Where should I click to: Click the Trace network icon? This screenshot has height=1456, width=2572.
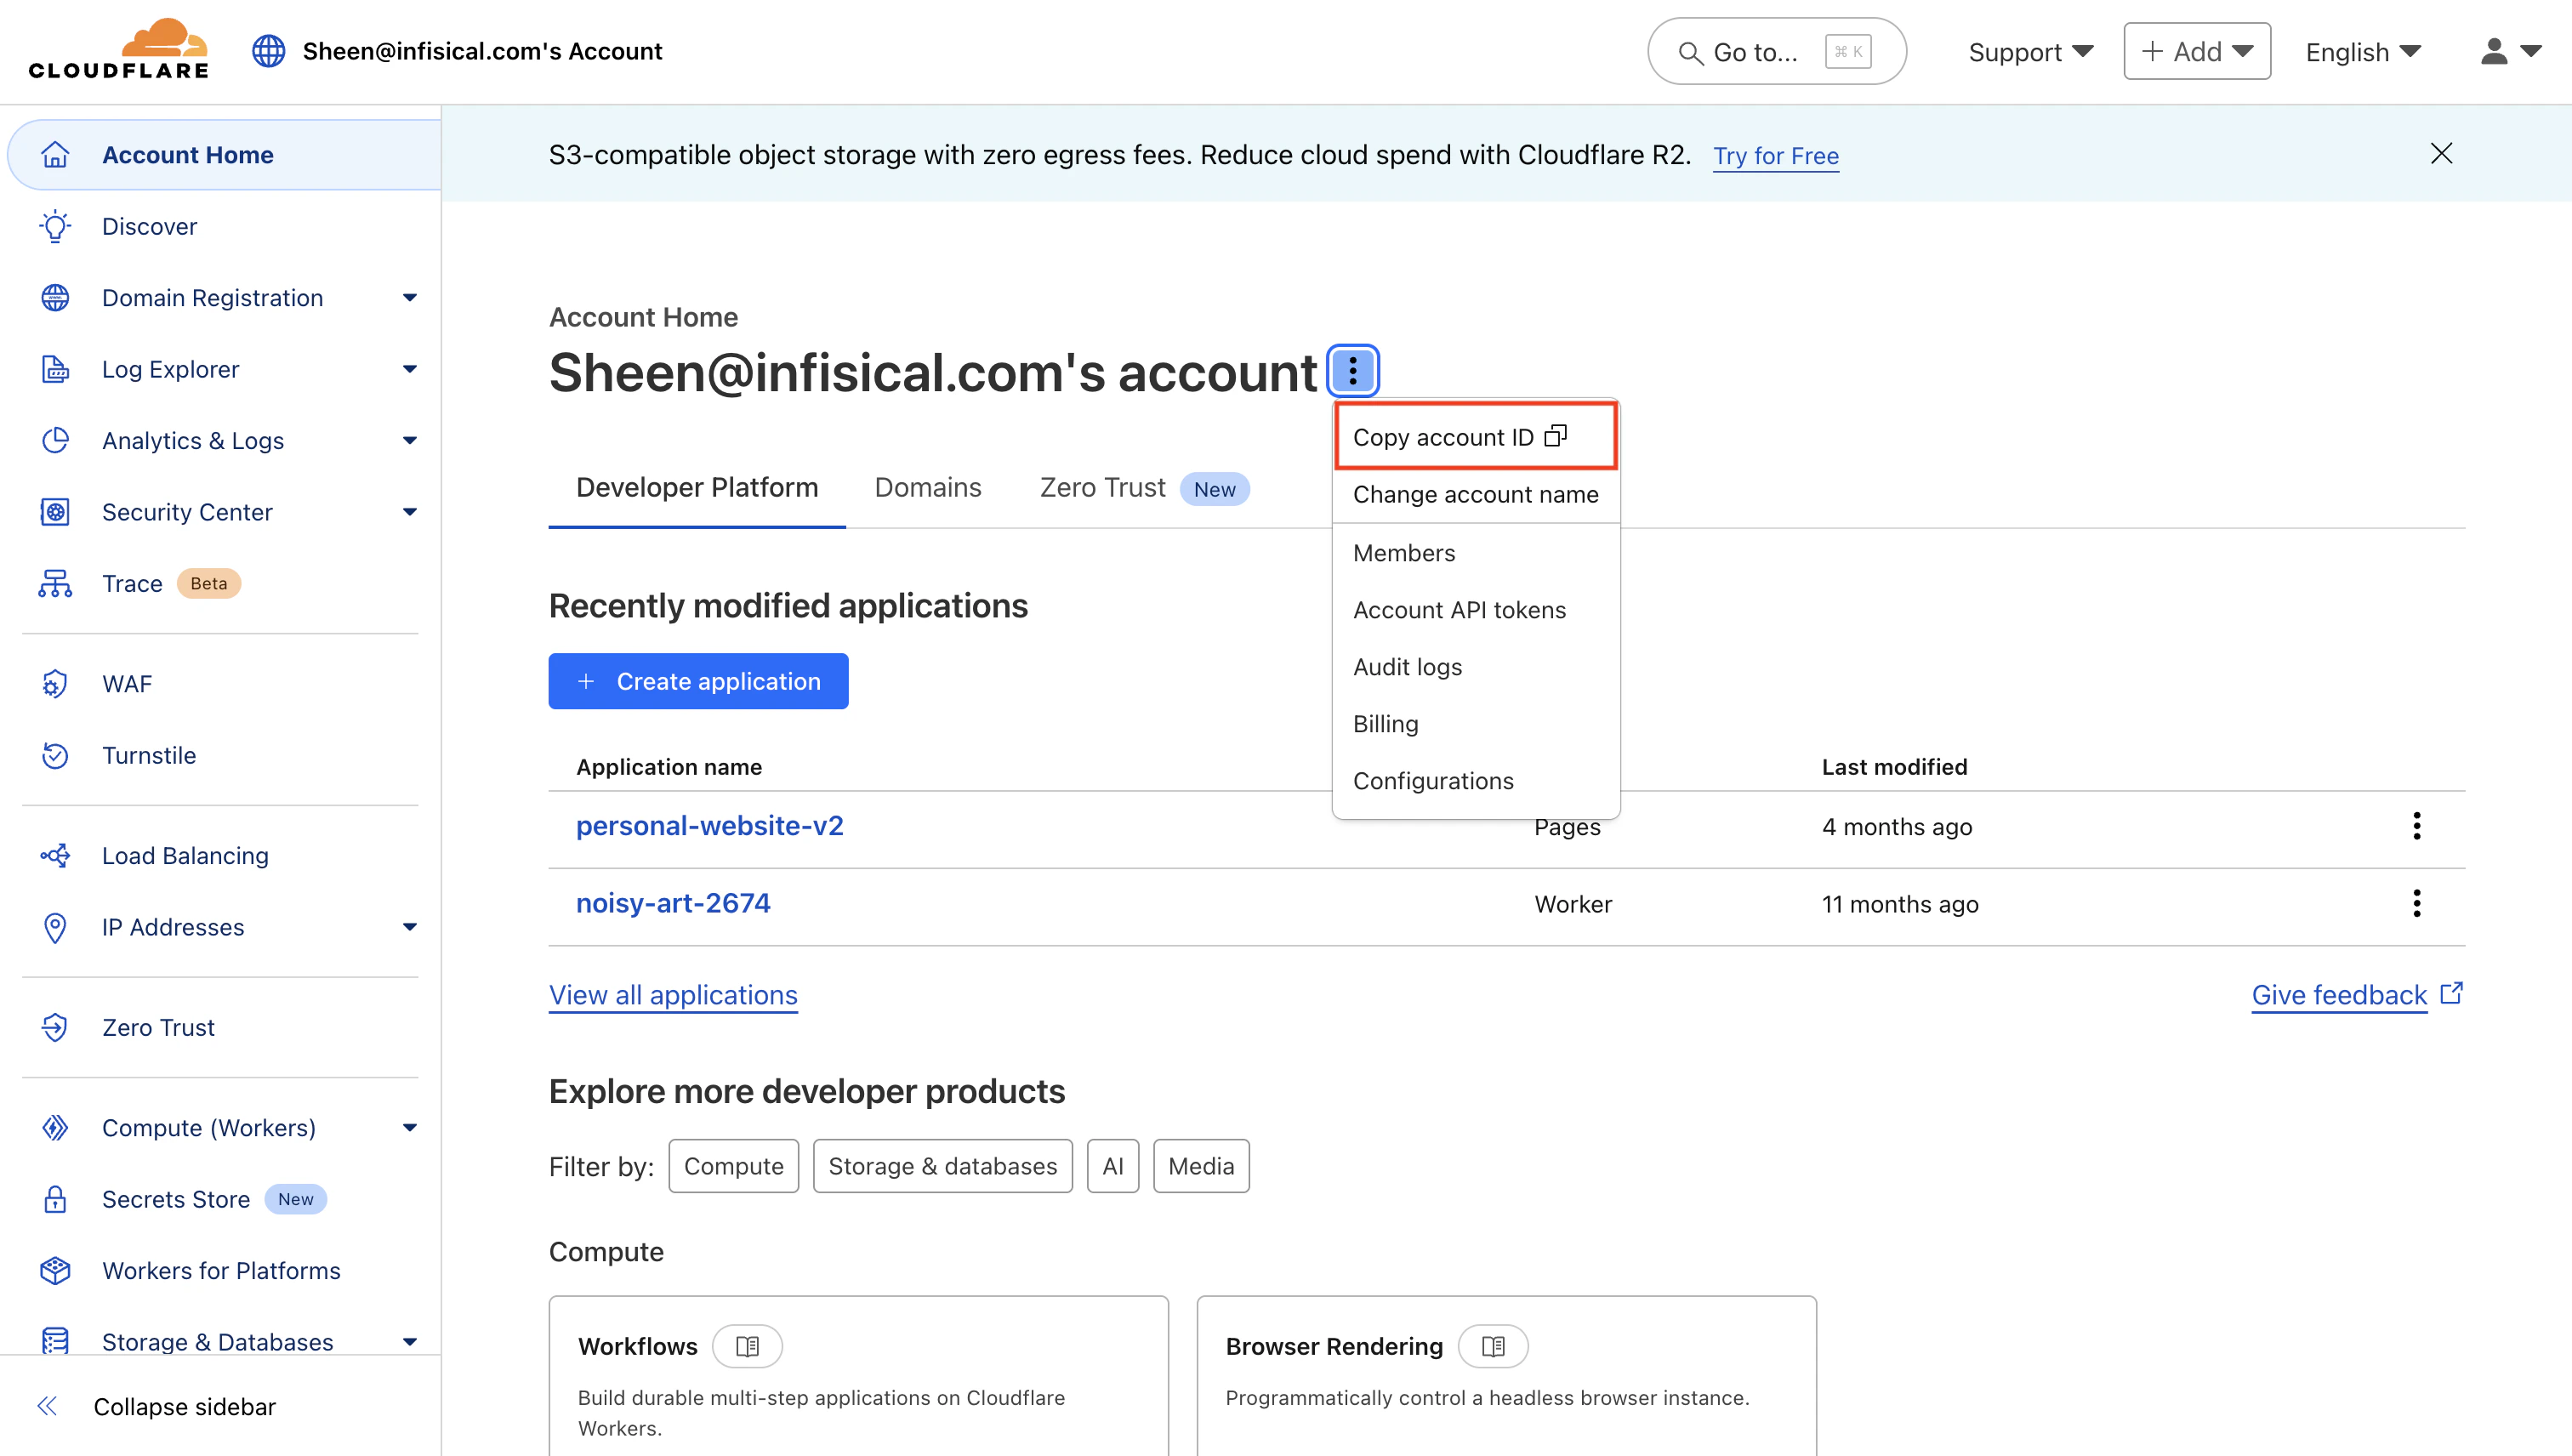[x=55, y=583]
